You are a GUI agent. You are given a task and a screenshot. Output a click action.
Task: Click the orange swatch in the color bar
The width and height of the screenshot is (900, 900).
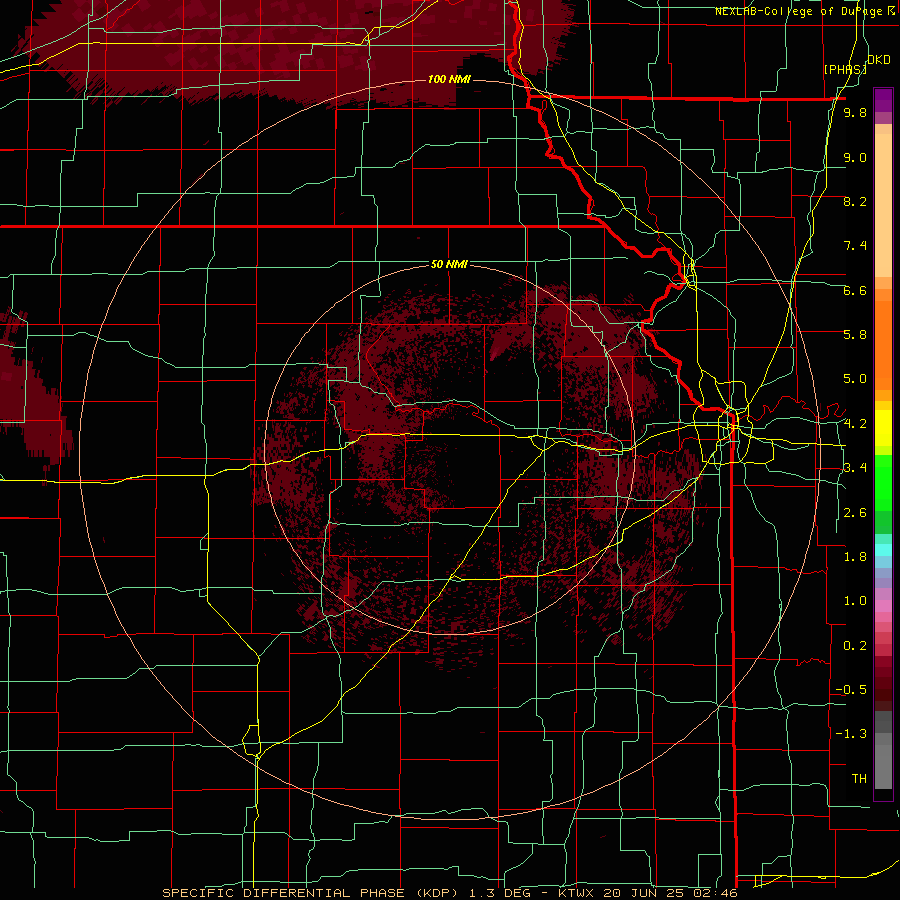(x=883, y=344)
